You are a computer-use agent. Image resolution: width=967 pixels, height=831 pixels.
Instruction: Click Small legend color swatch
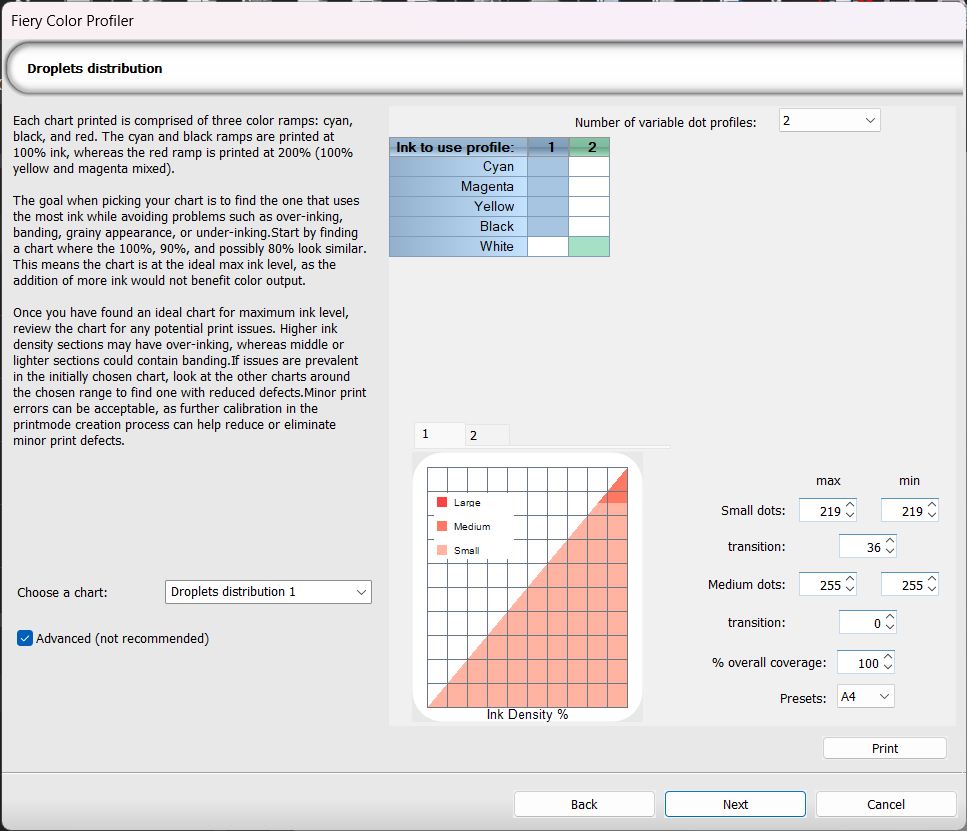442,550
